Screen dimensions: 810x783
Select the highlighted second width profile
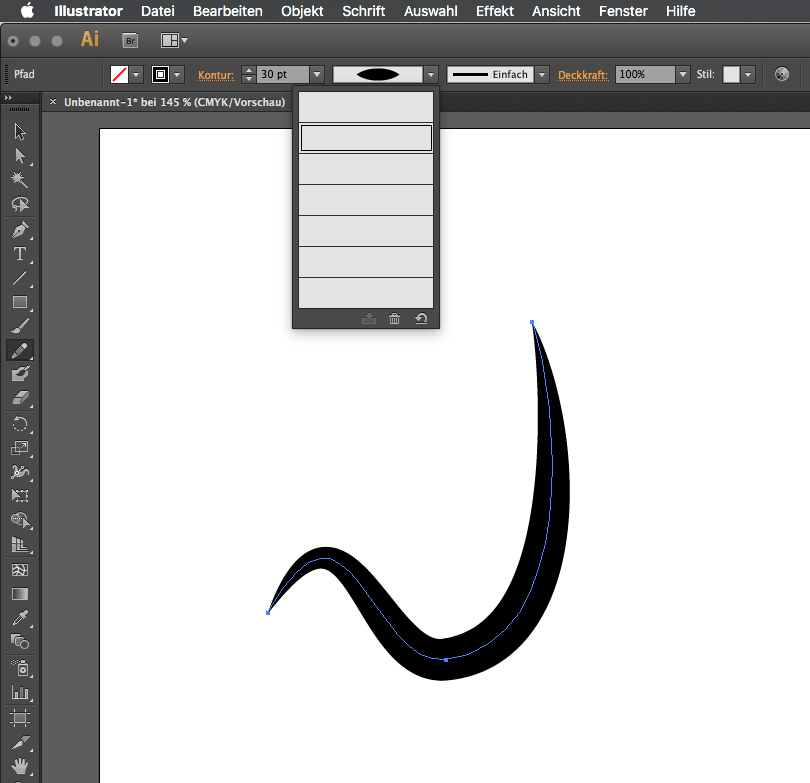coord(366,138)
